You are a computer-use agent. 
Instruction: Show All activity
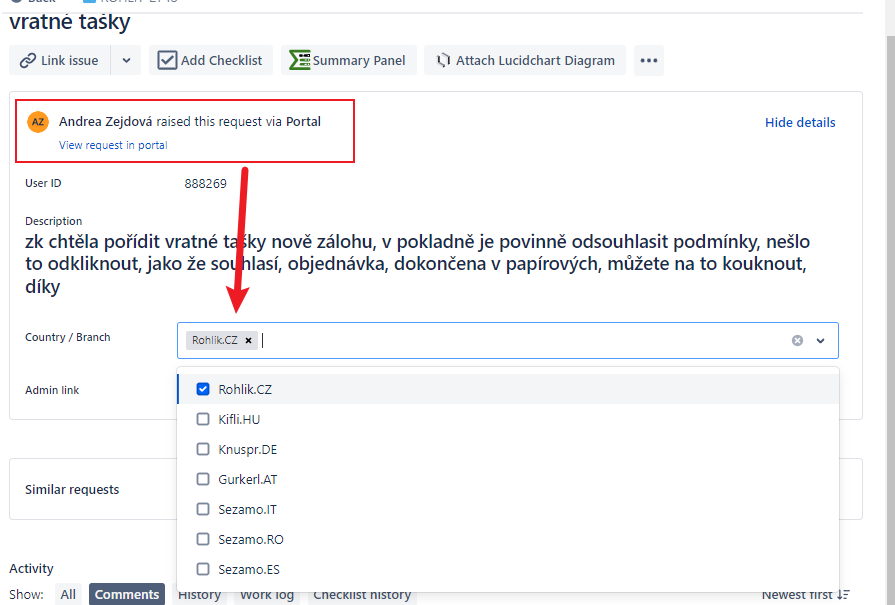68,594
